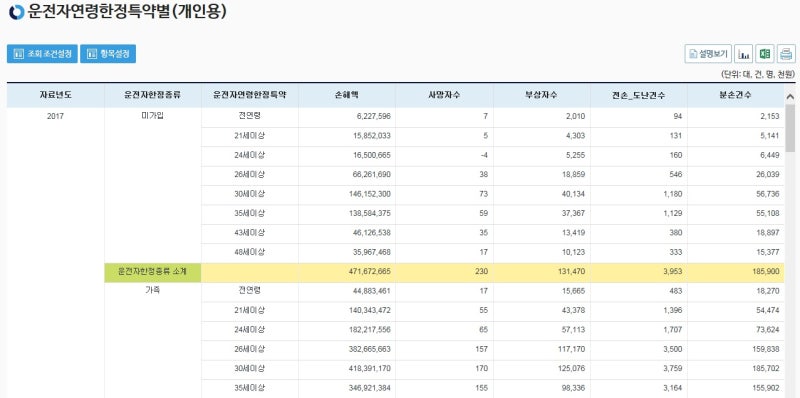This screenshot has height=398, width=800.
Task: Click the 43세이상 age clause cell
Action: tap(250, 233)
